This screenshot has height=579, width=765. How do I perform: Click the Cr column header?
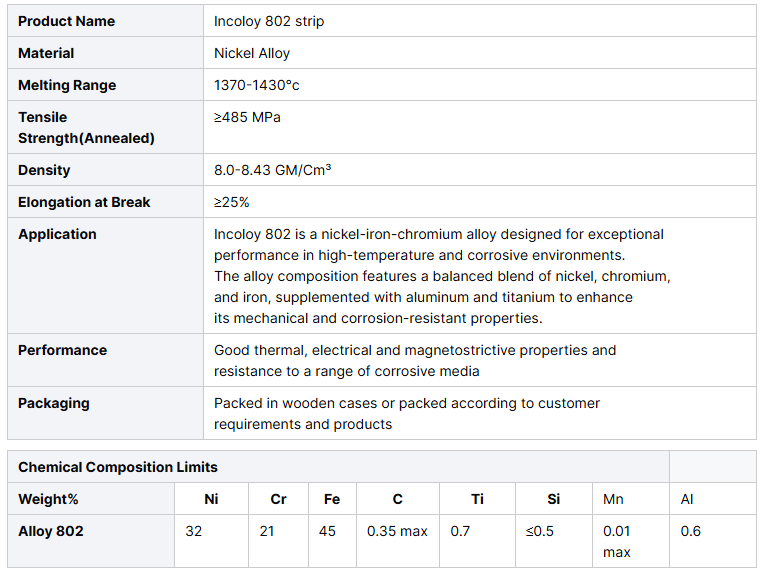point(278,499)
